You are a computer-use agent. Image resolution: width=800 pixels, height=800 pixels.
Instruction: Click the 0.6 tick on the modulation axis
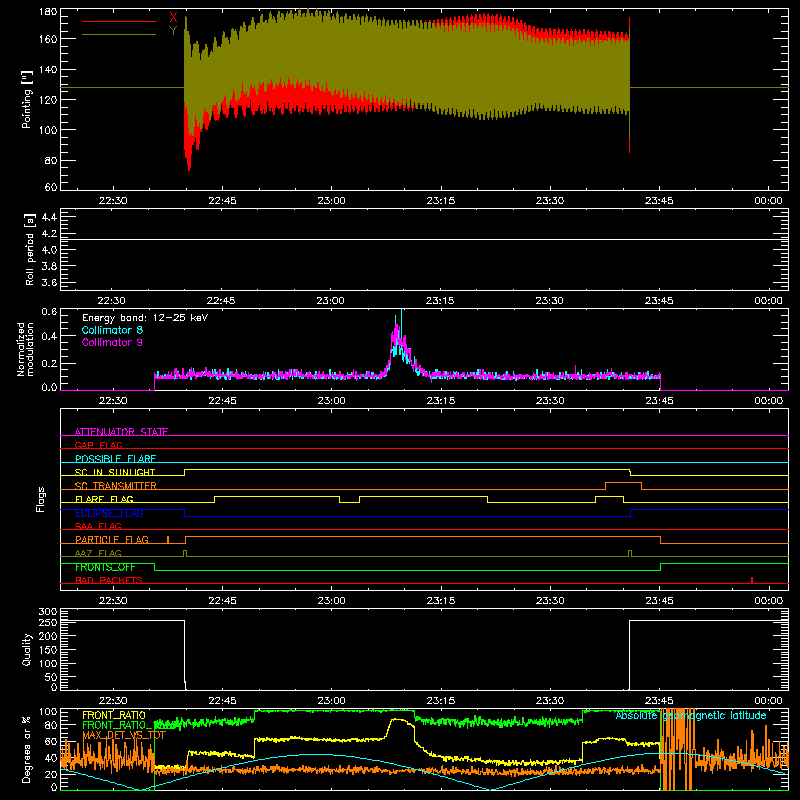coord(49,312)
